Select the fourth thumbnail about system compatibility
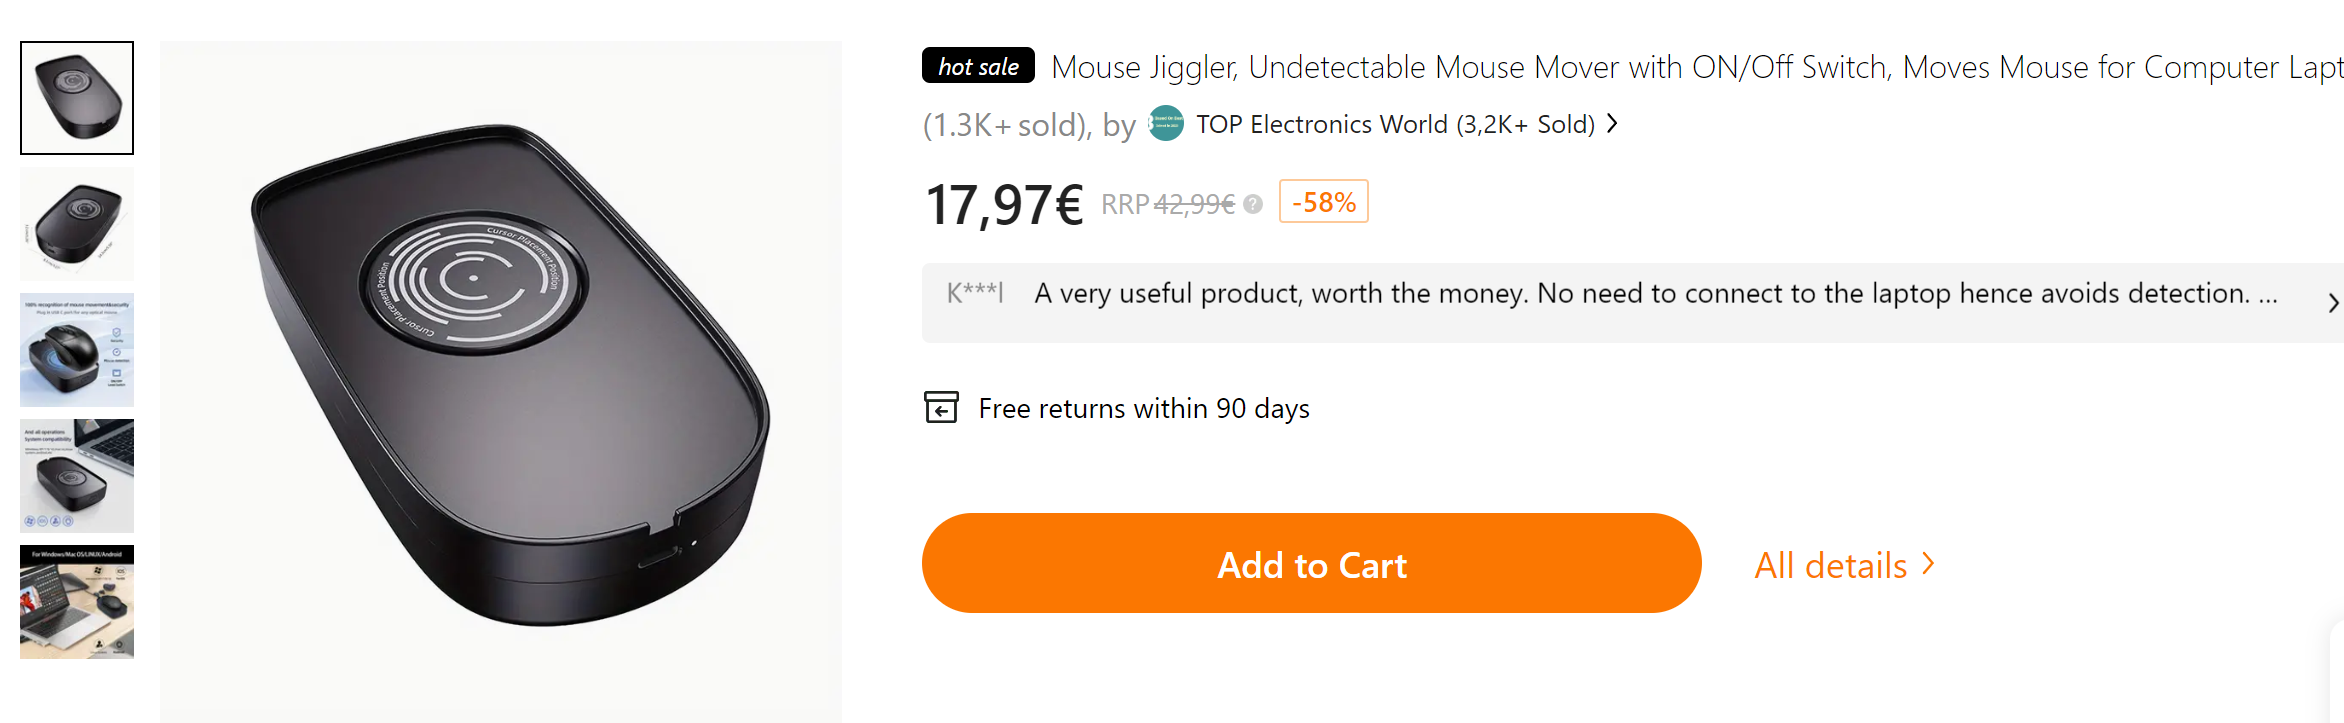The width and height of the screenshot is (2344, 723). click(x=77, y=476)
